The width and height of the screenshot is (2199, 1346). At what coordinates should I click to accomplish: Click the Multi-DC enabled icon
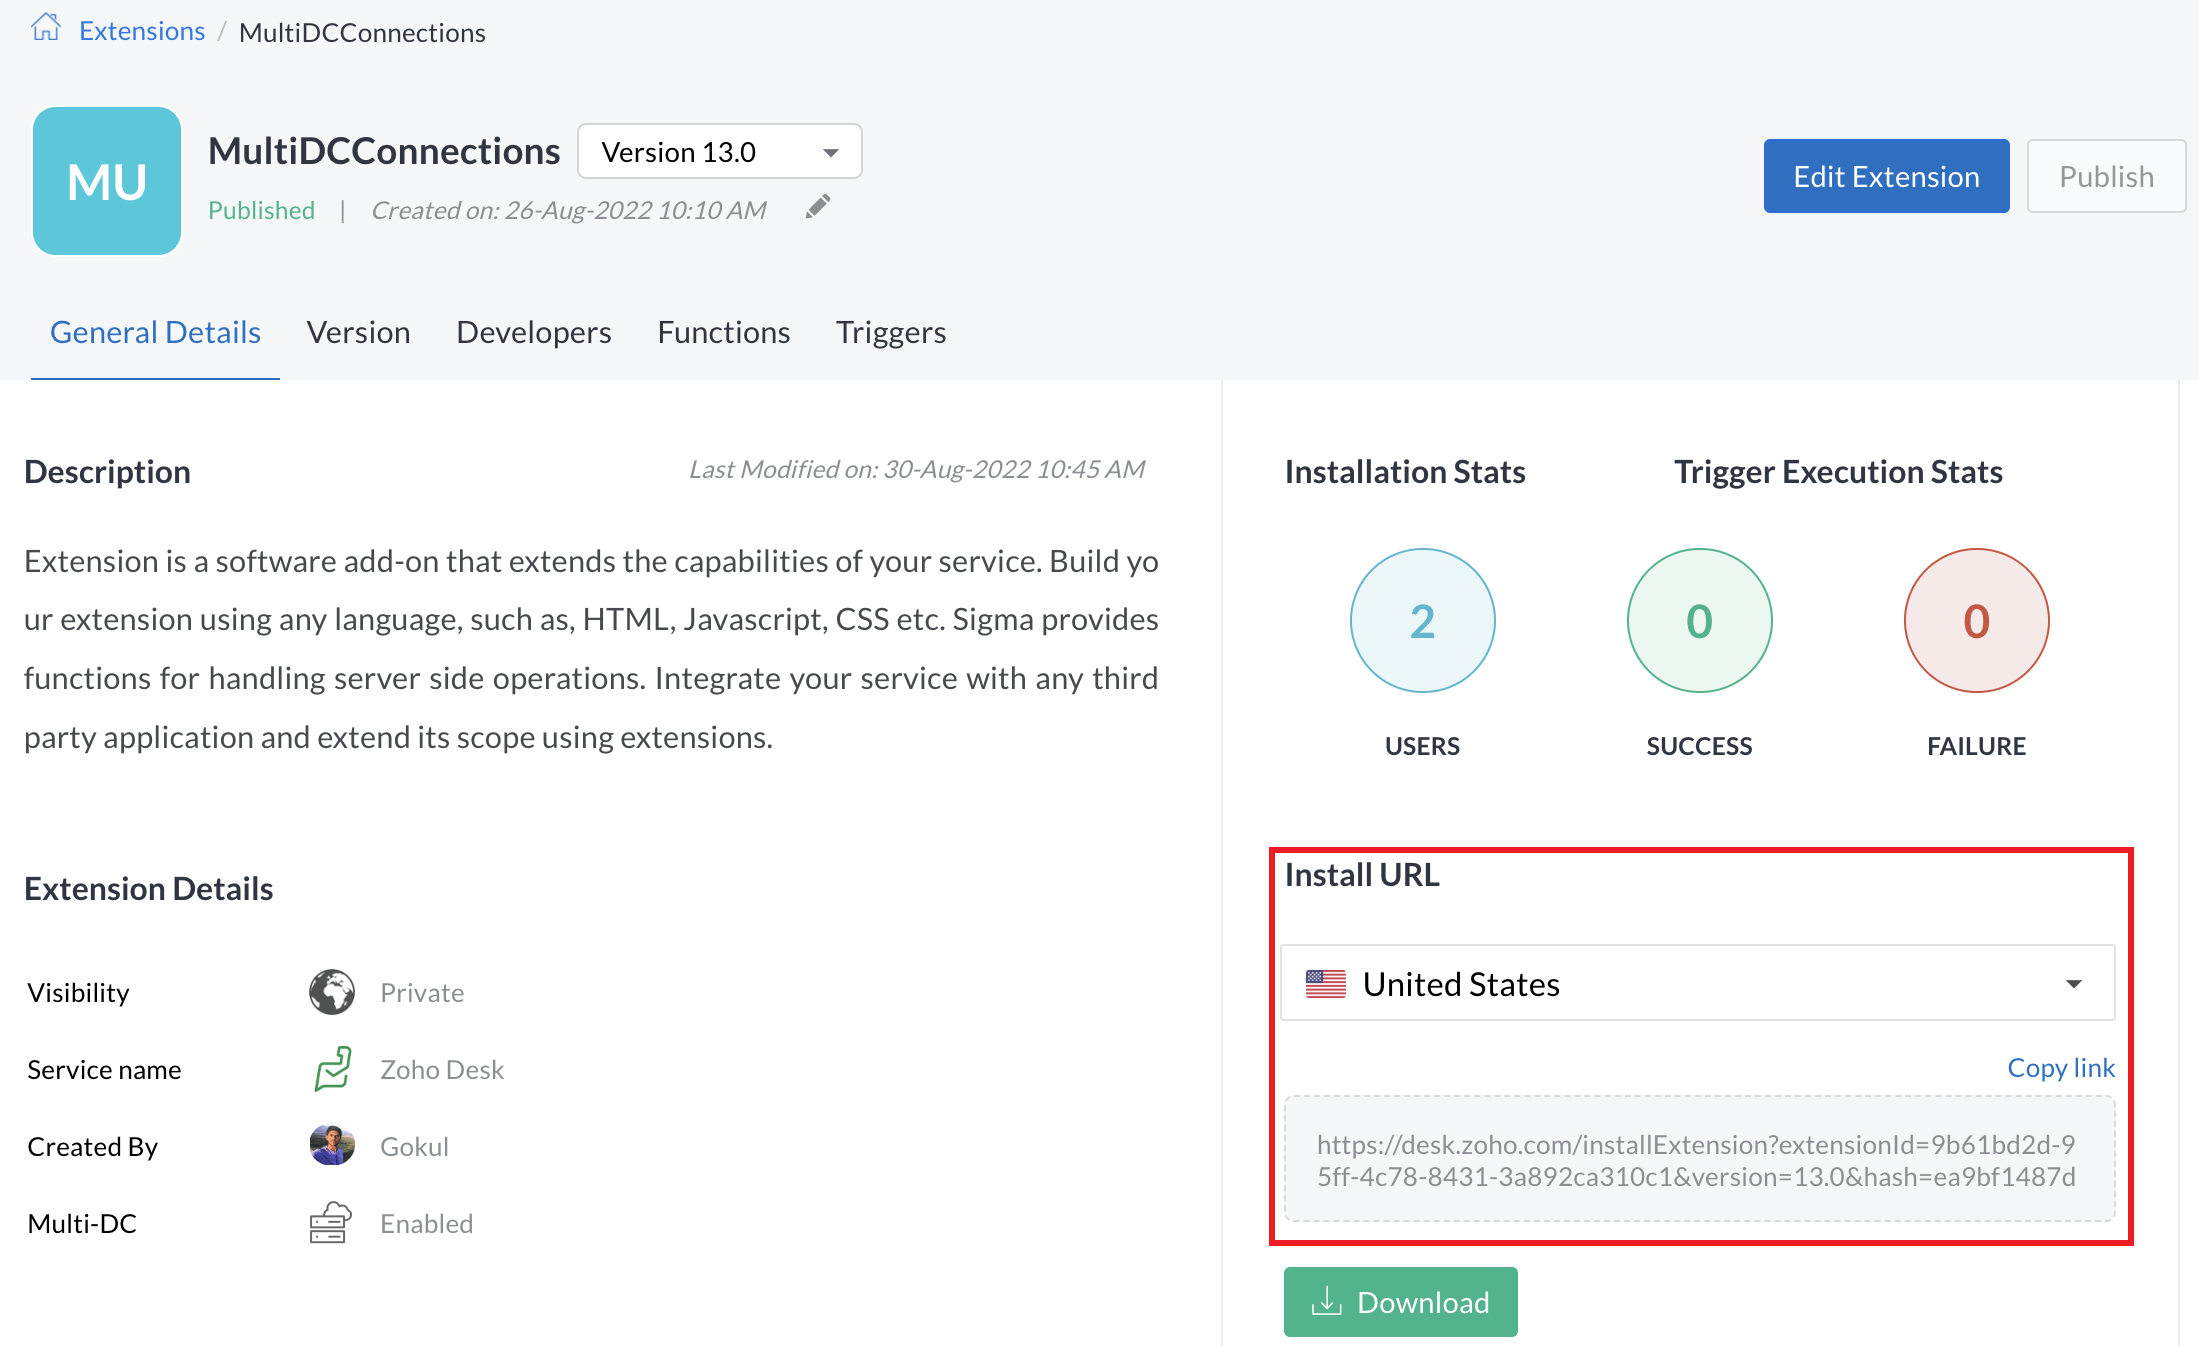[x=331, y=1222]
